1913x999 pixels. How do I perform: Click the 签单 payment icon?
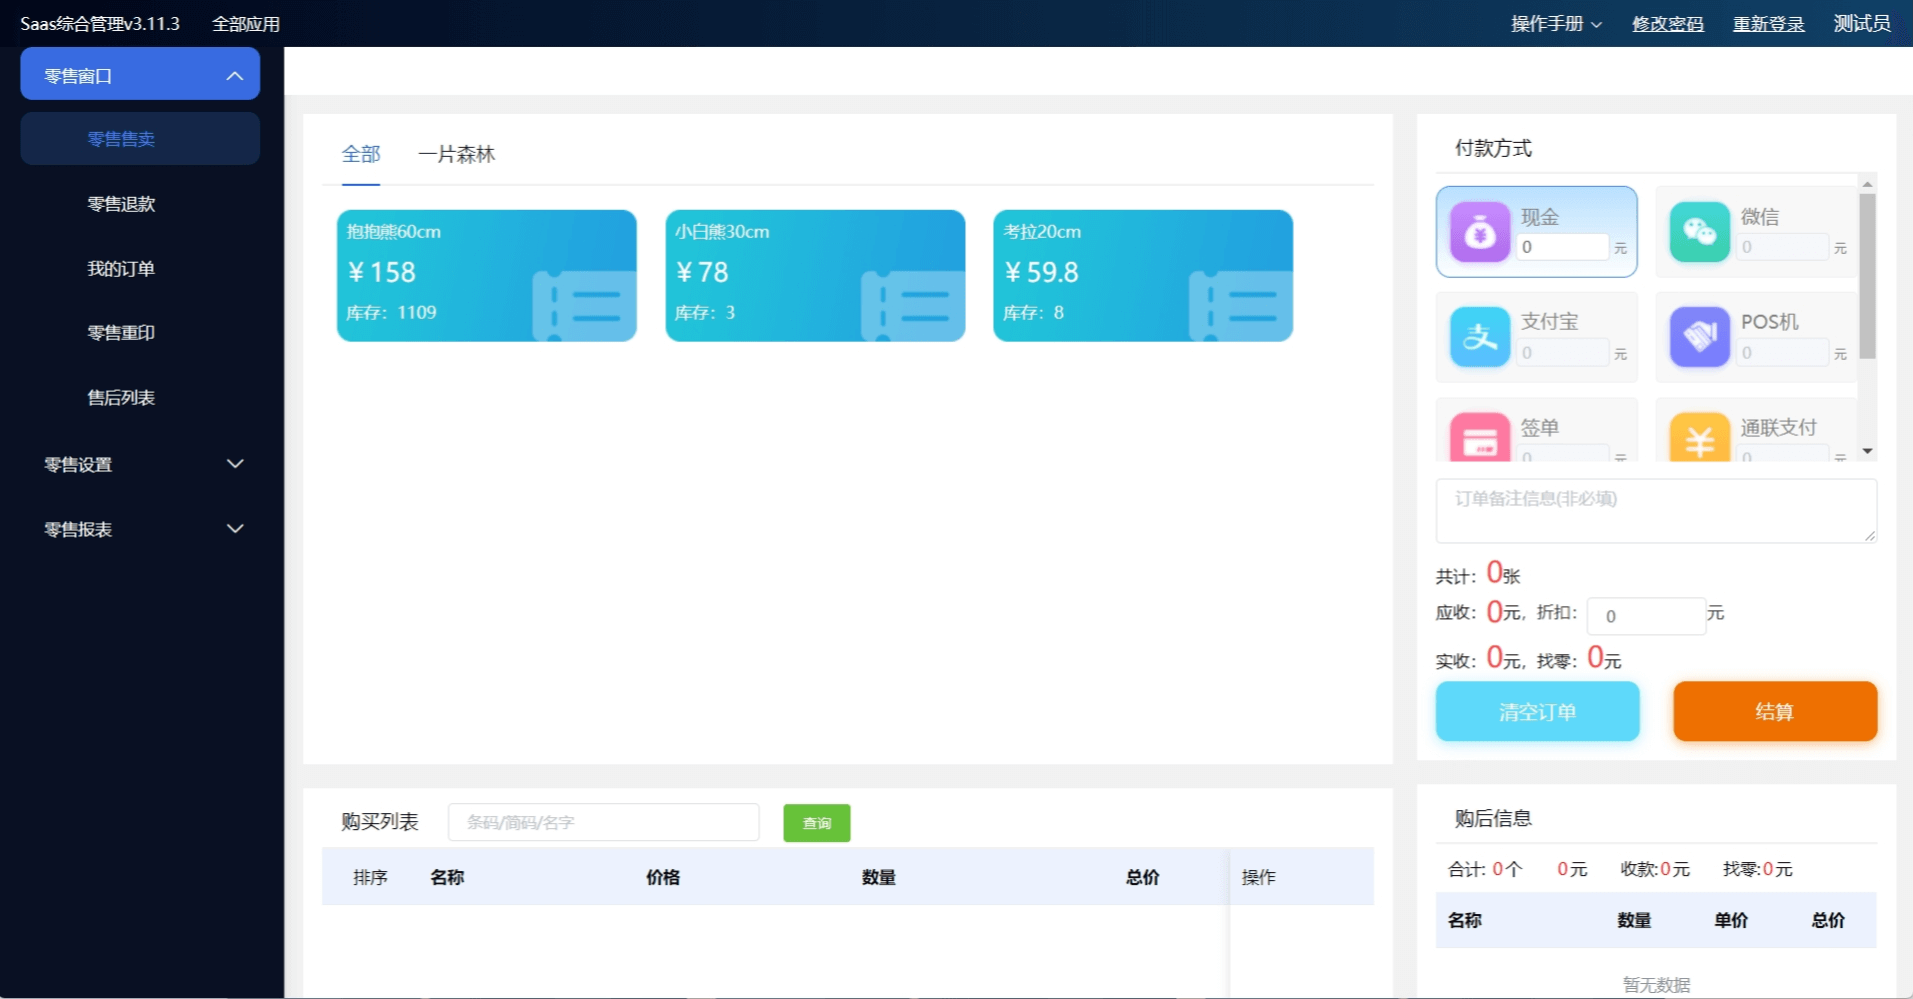click(1479, 437)
